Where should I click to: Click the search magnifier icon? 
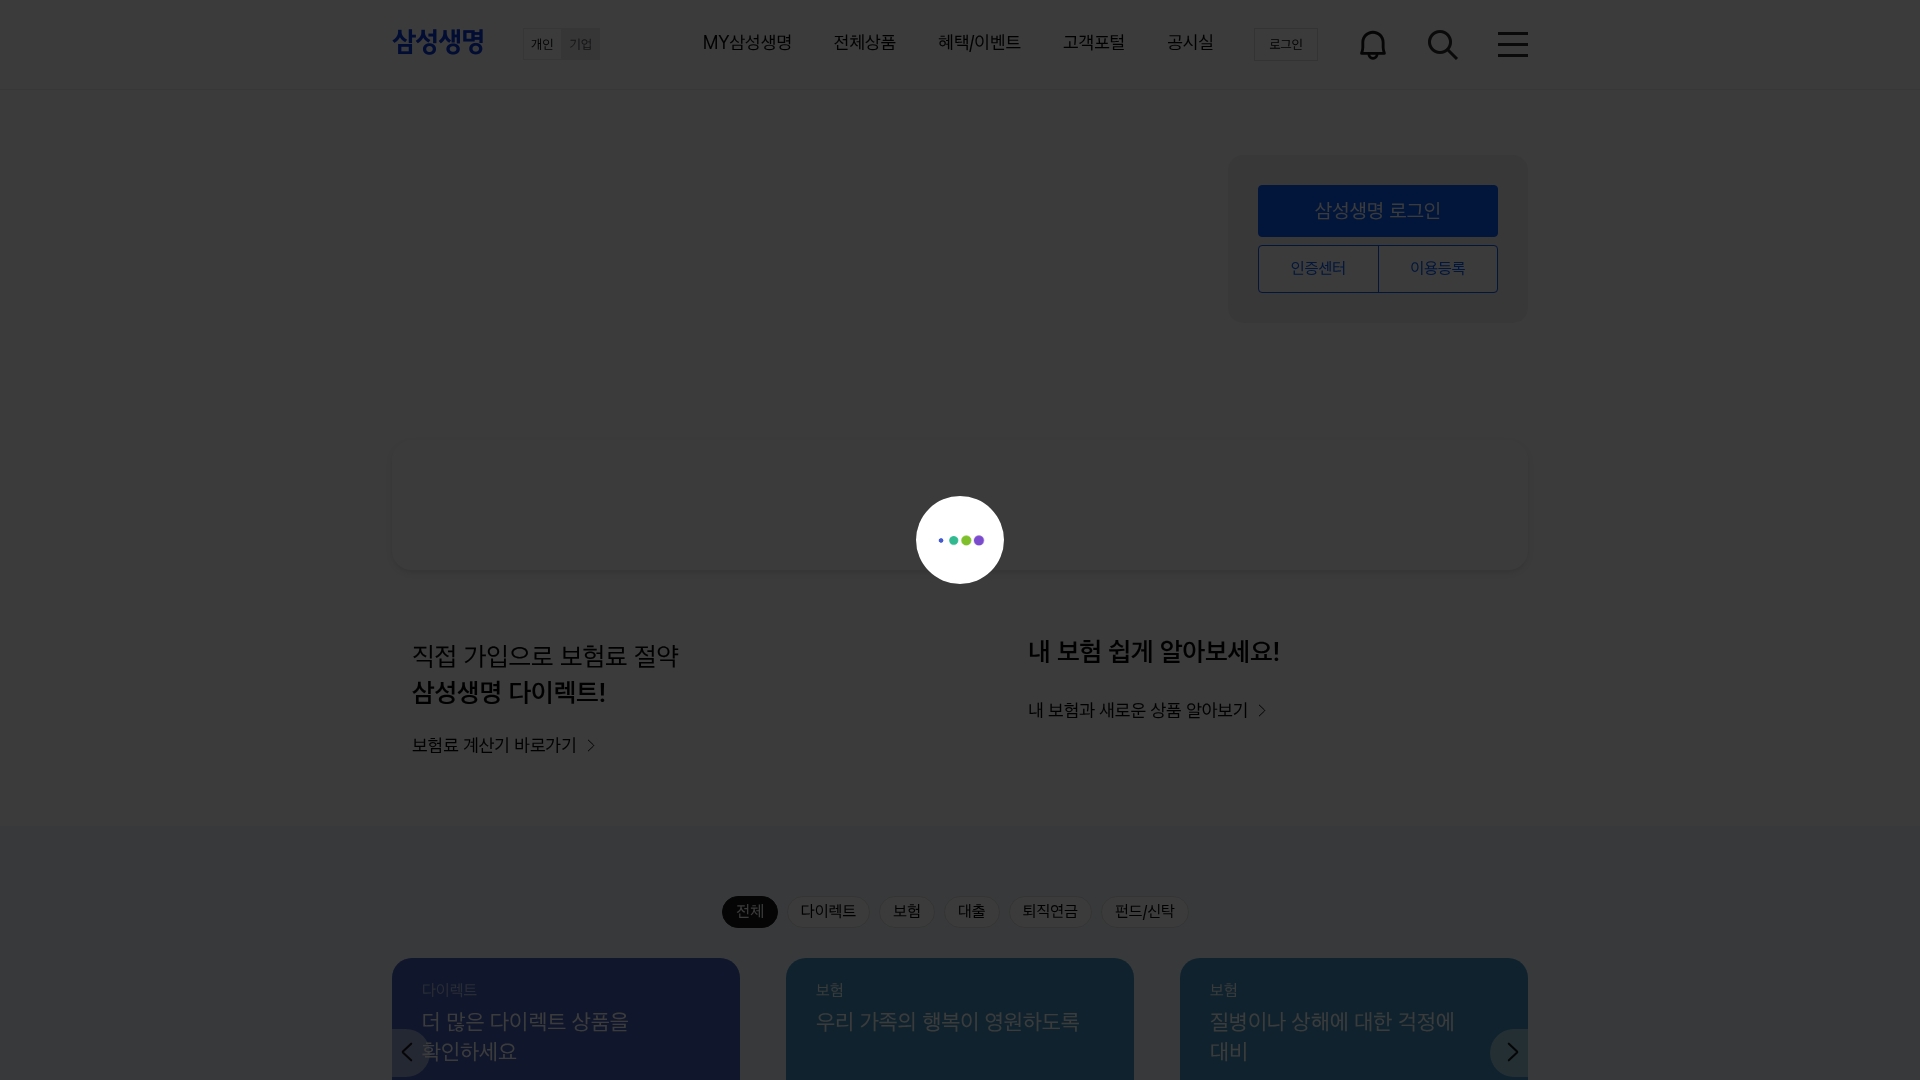pos(1443,44)
